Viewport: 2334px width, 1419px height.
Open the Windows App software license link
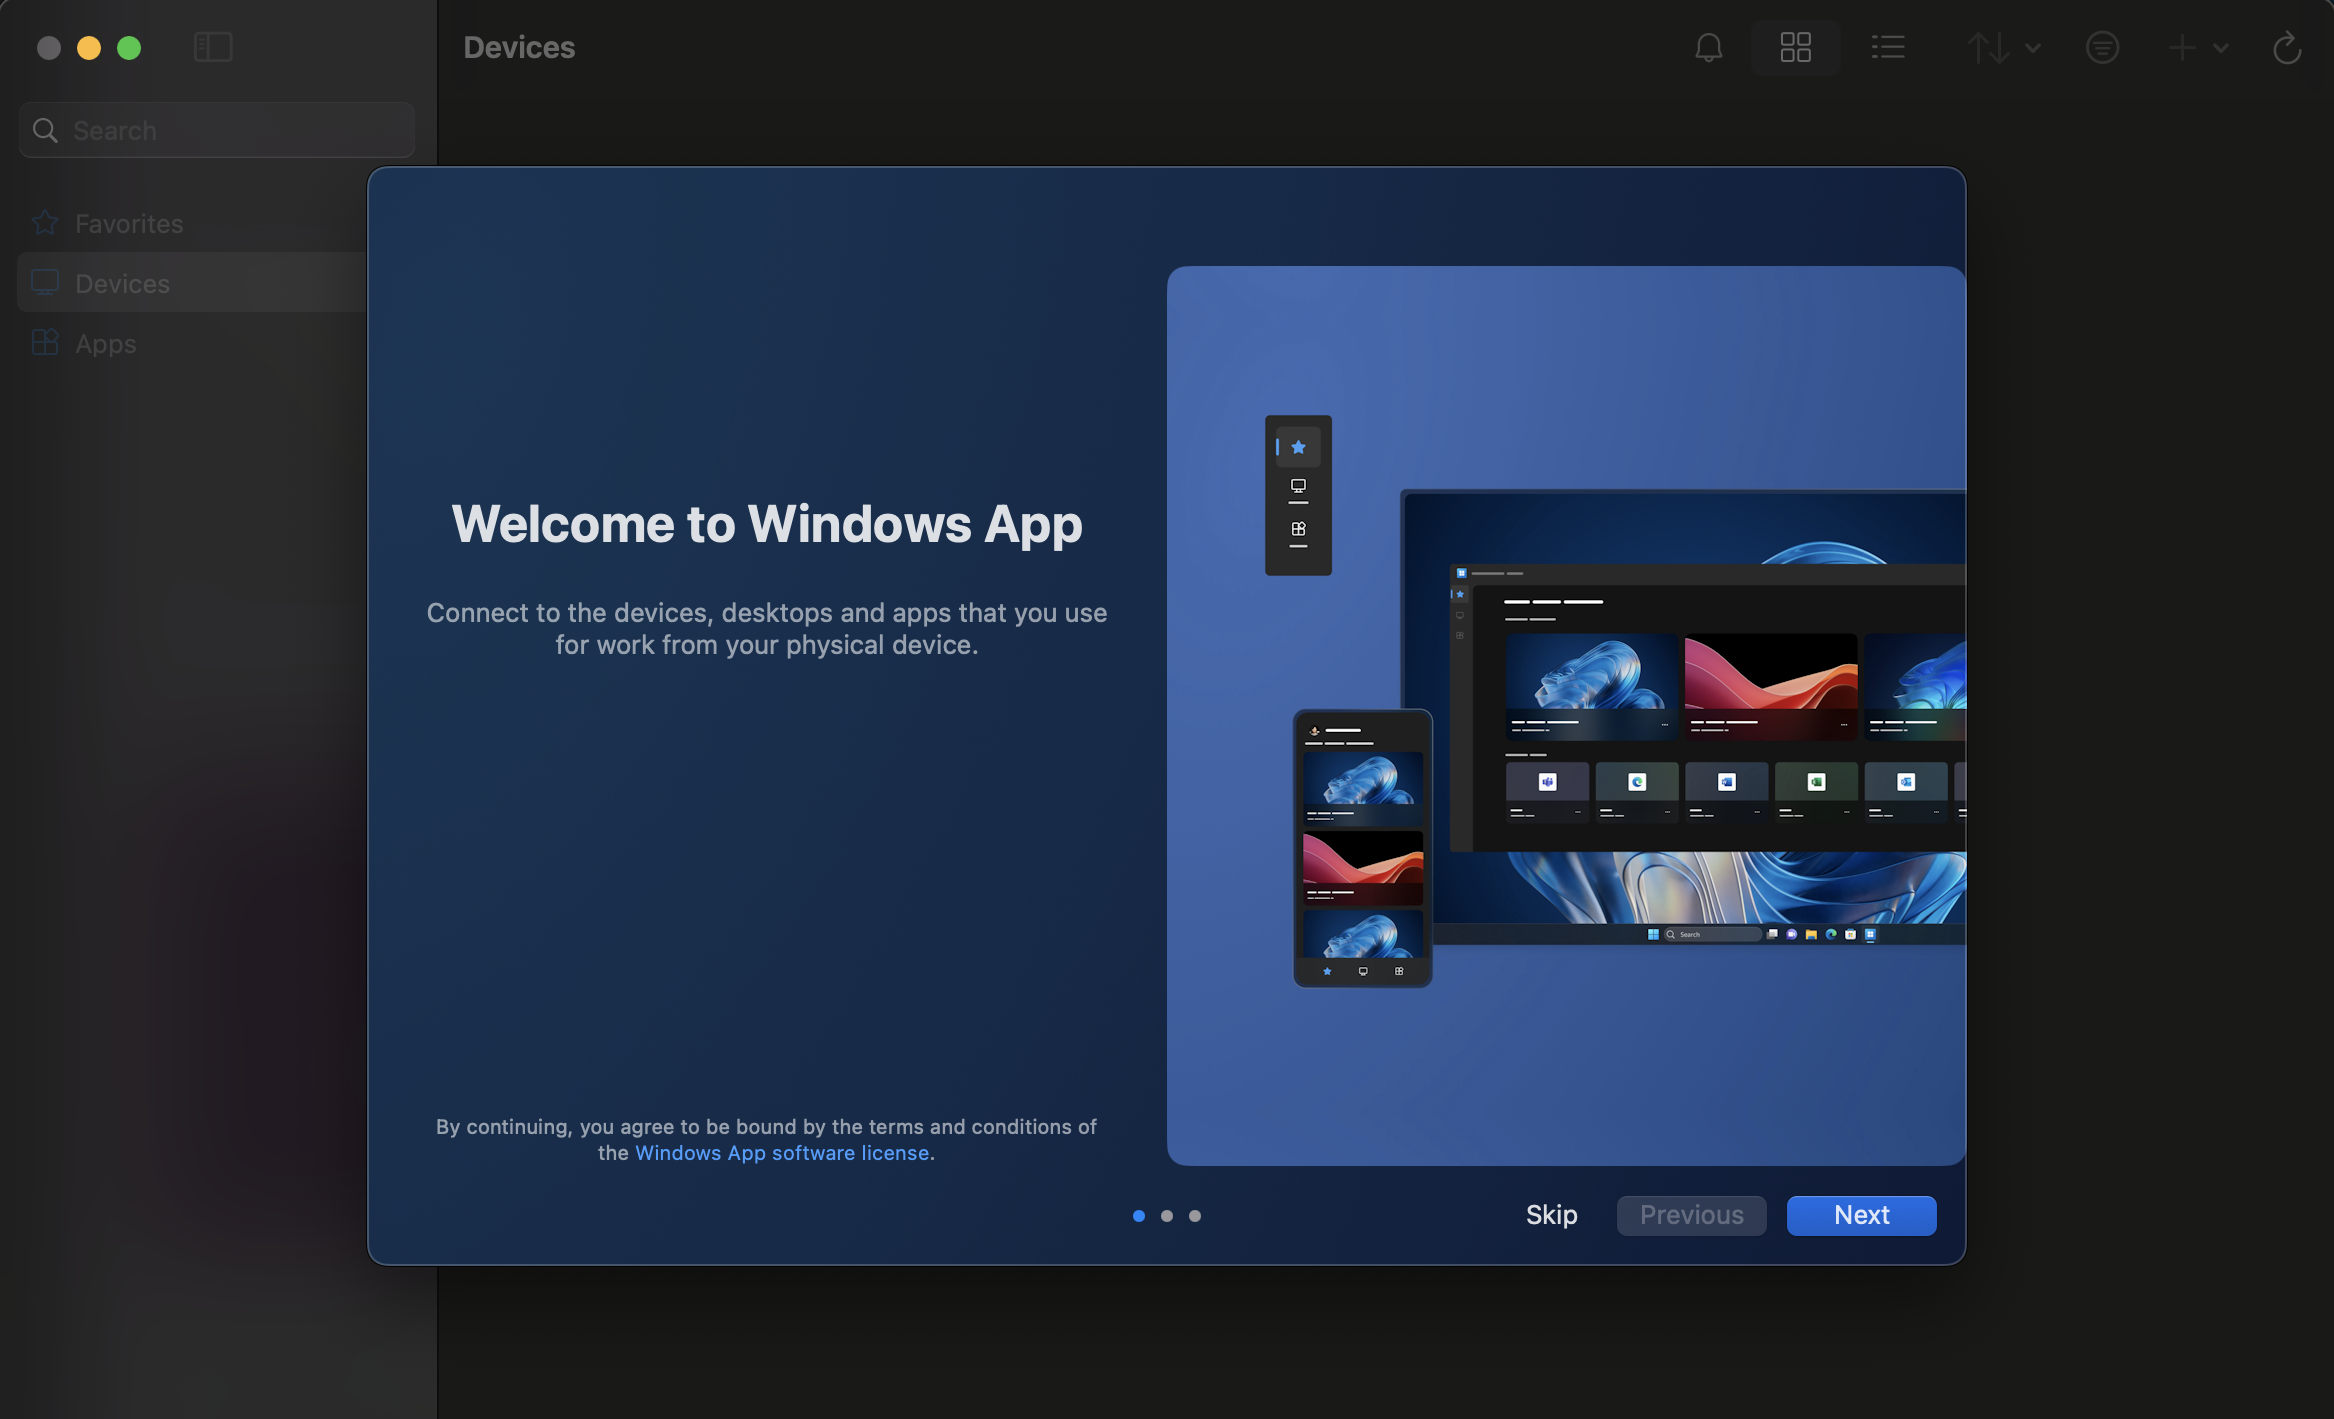point(782,1152)
